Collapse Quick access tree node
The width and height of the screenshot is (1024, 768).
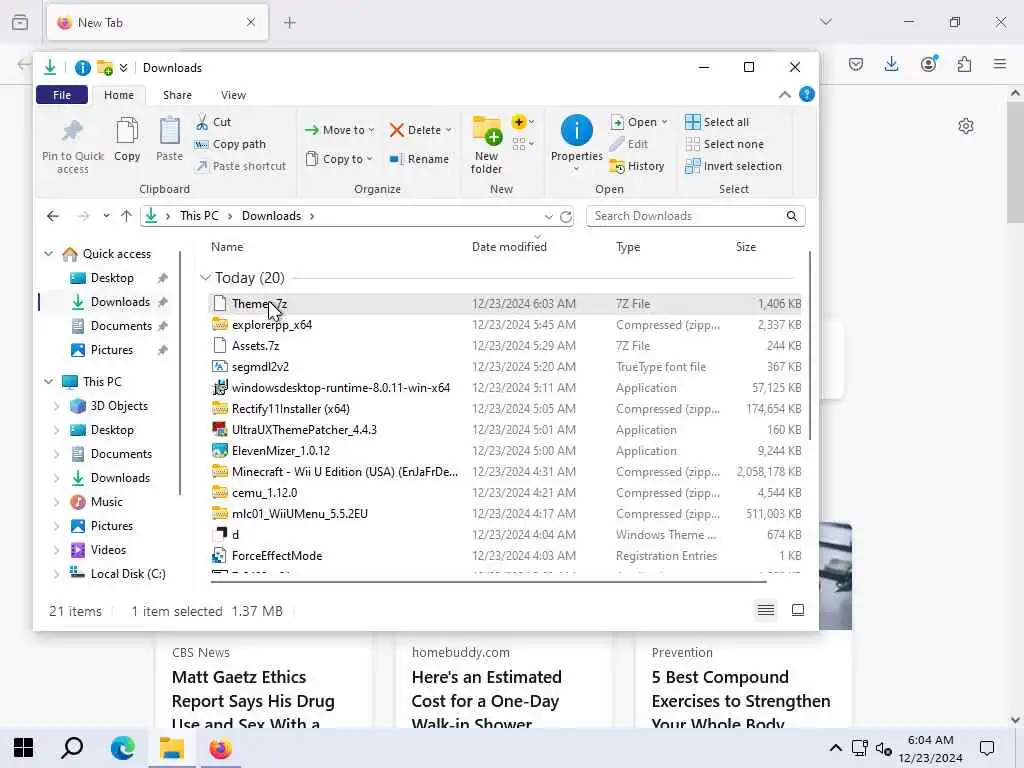point(48,253)
